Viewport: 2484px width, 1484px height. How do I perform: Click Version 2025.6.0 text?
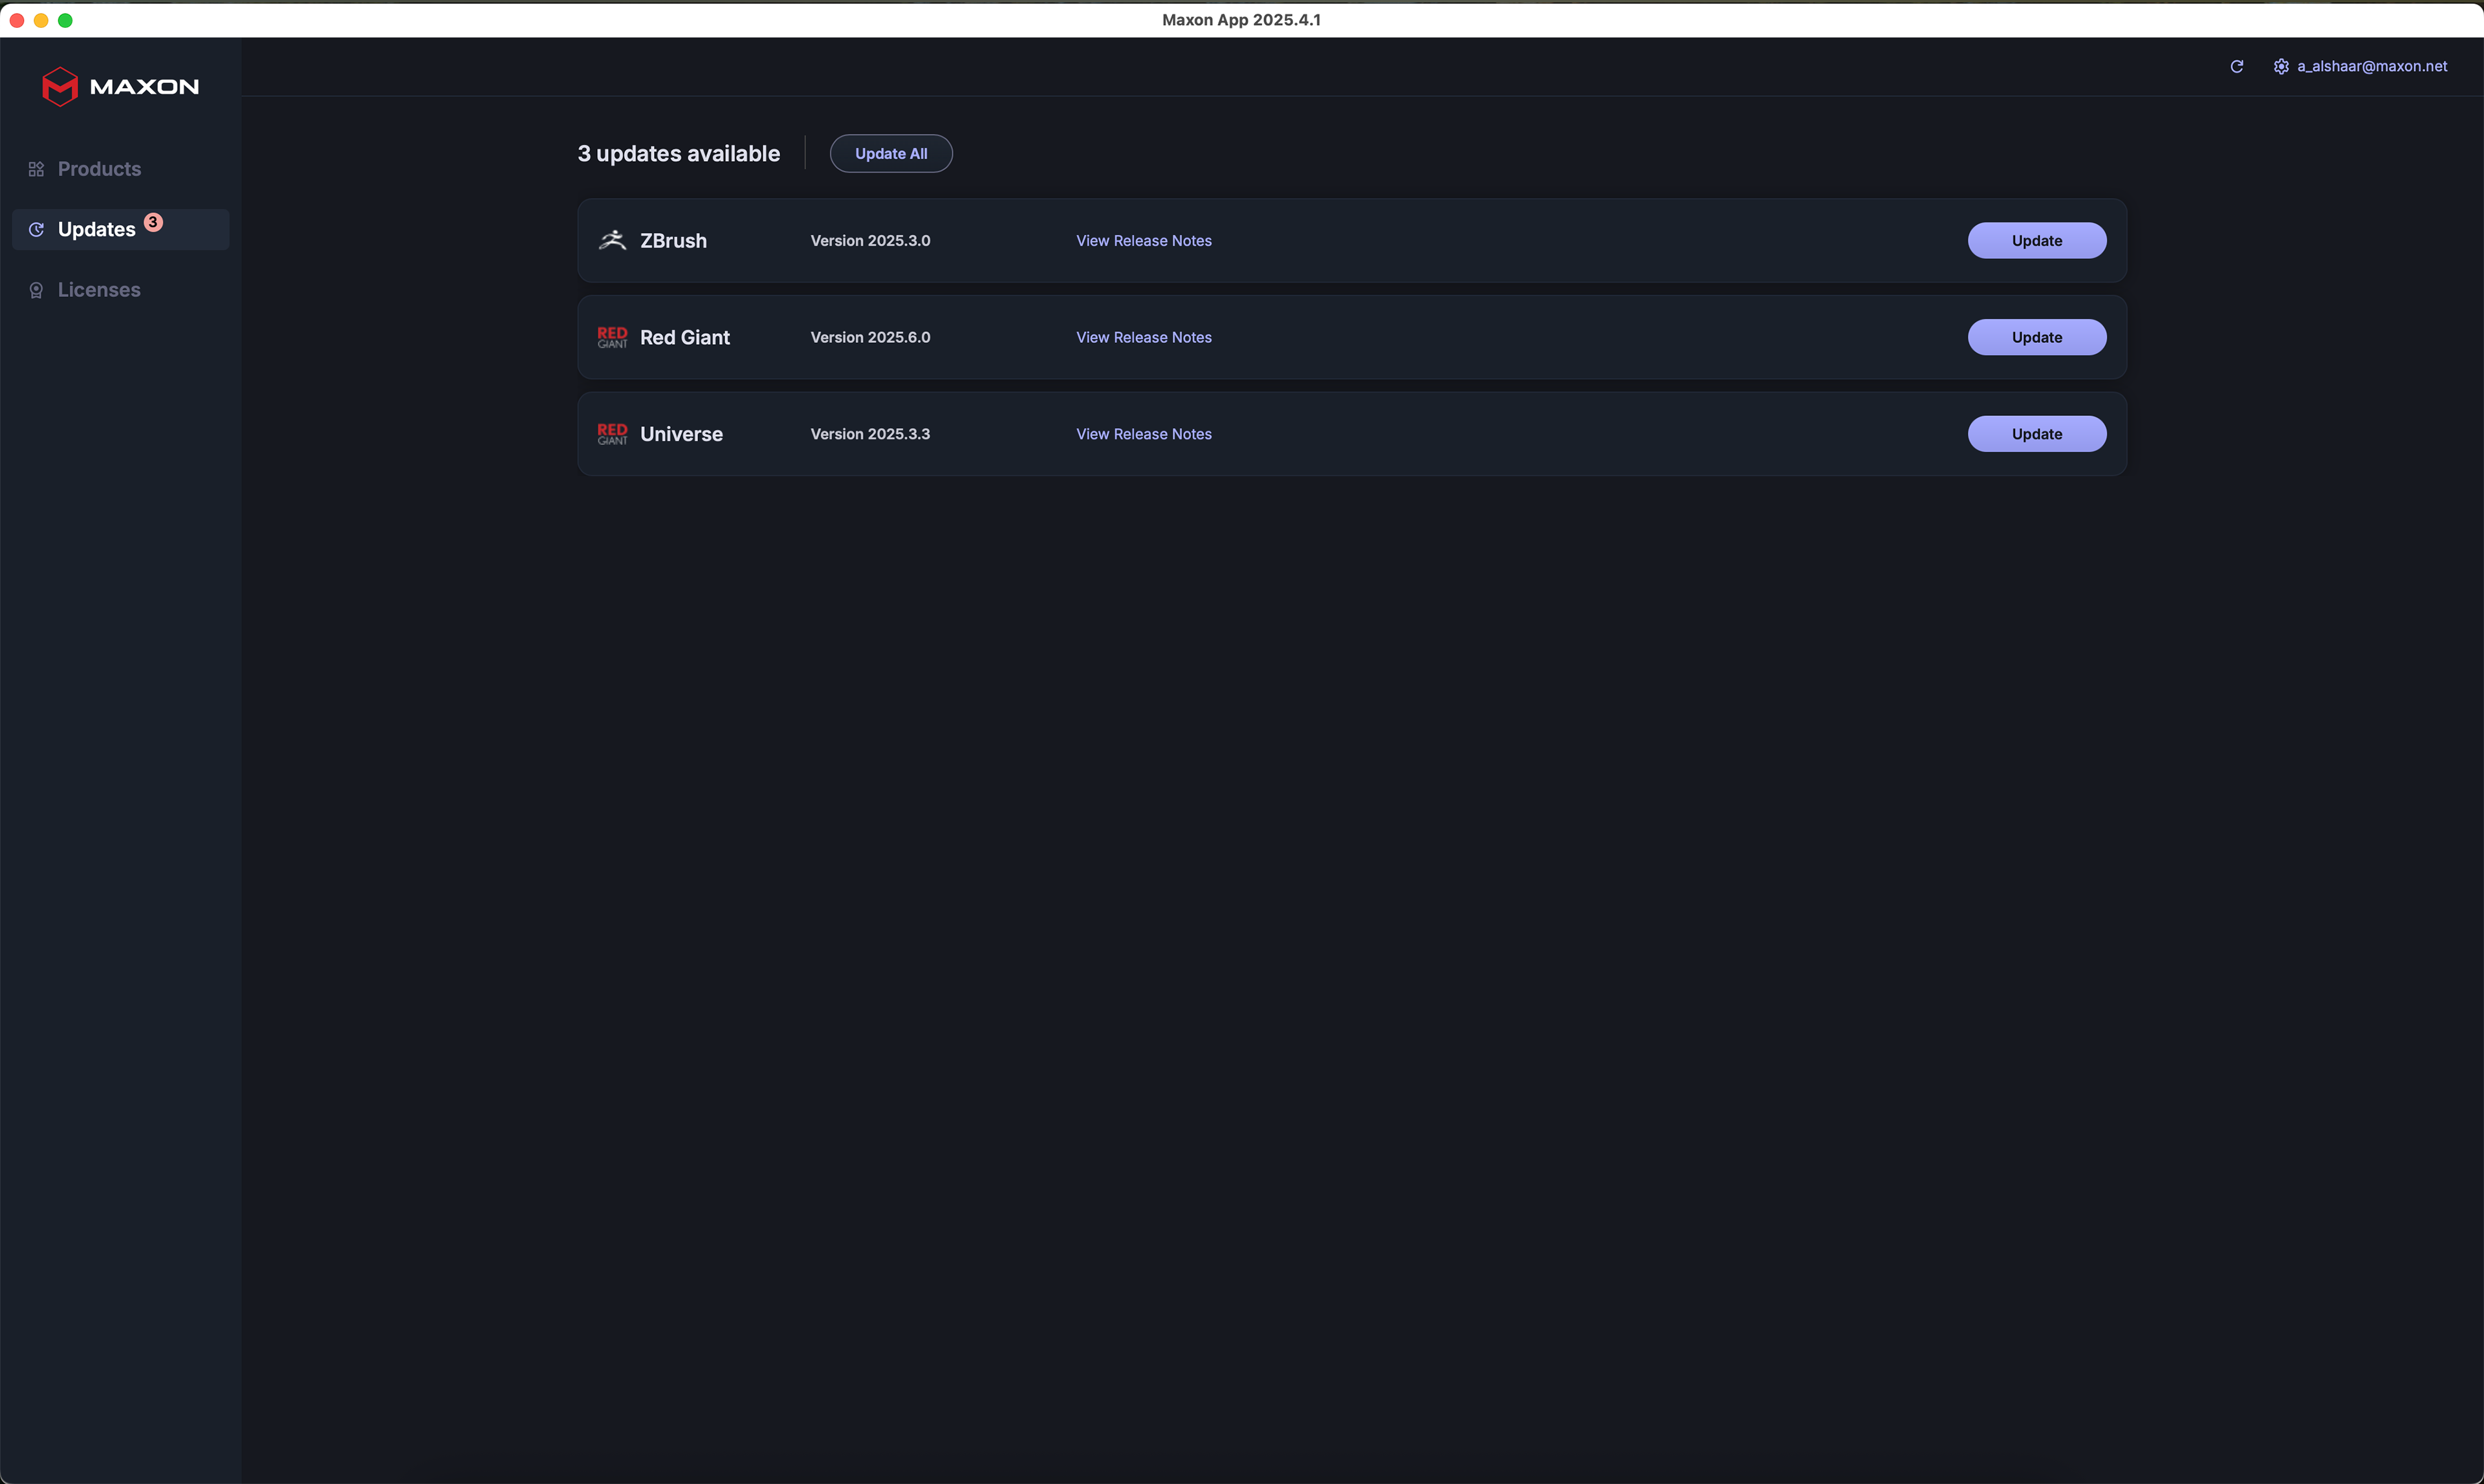coord(870,338)
